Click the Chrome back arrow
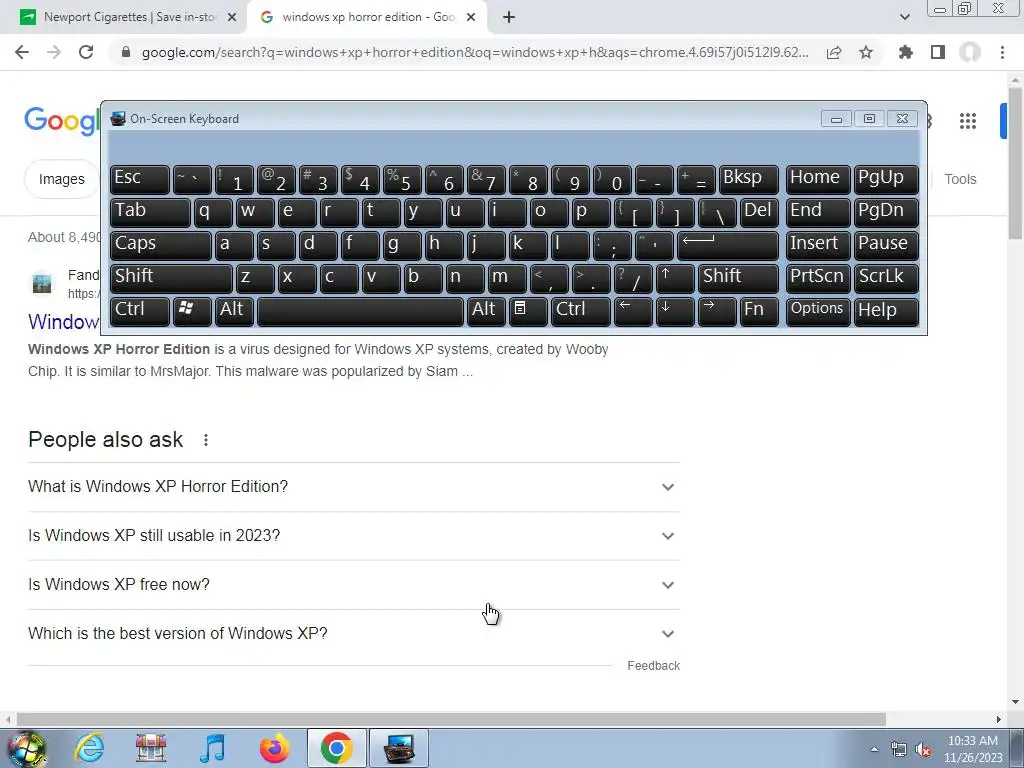Image resolution: width=1024 pixels, height=768 pixels. [22, 52]
